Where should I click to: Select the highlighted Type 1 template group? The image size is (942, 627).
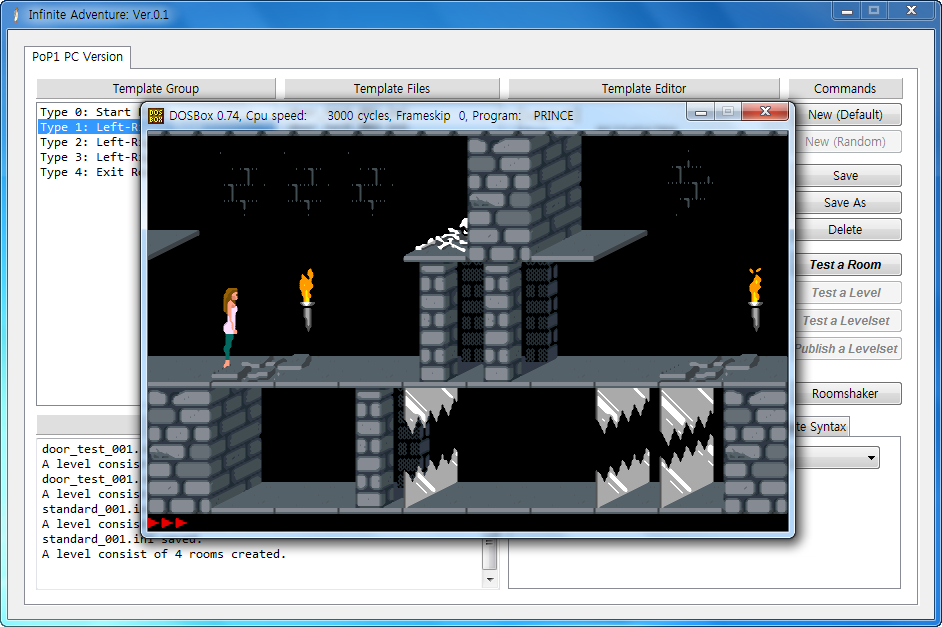89,127
